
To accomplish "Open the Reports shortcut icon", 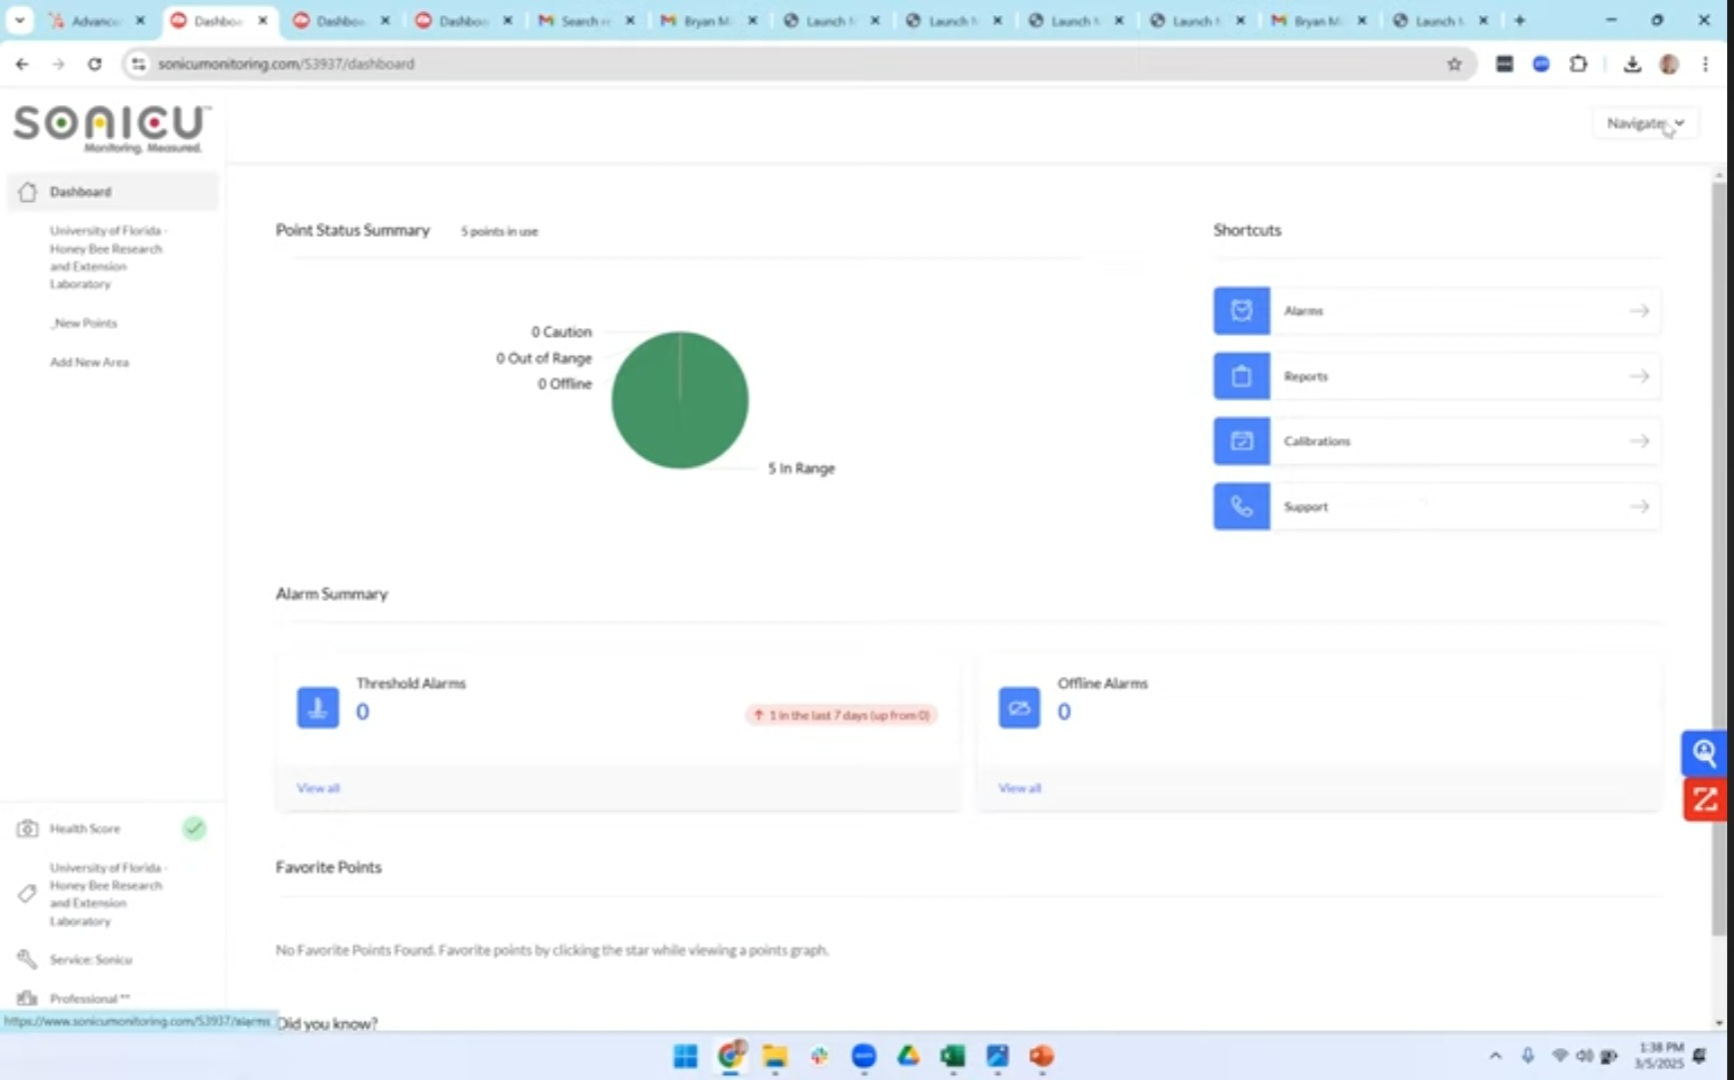I will tap(1241, 376).
